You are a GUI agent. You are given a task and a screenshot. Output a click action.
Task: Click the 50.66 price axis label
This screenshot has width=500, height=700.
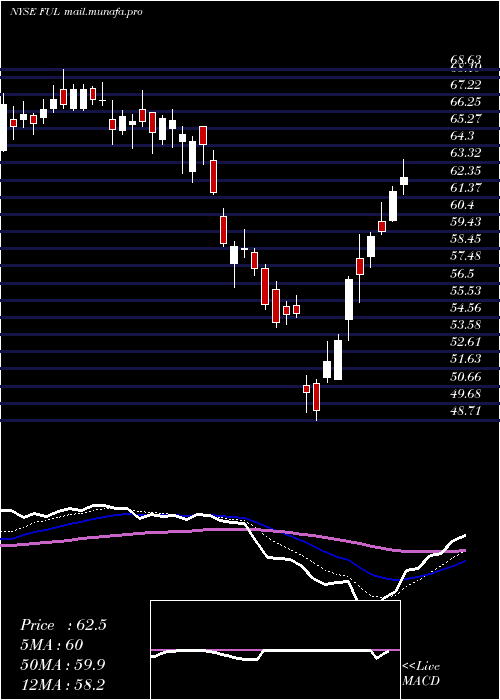[466, 376]
